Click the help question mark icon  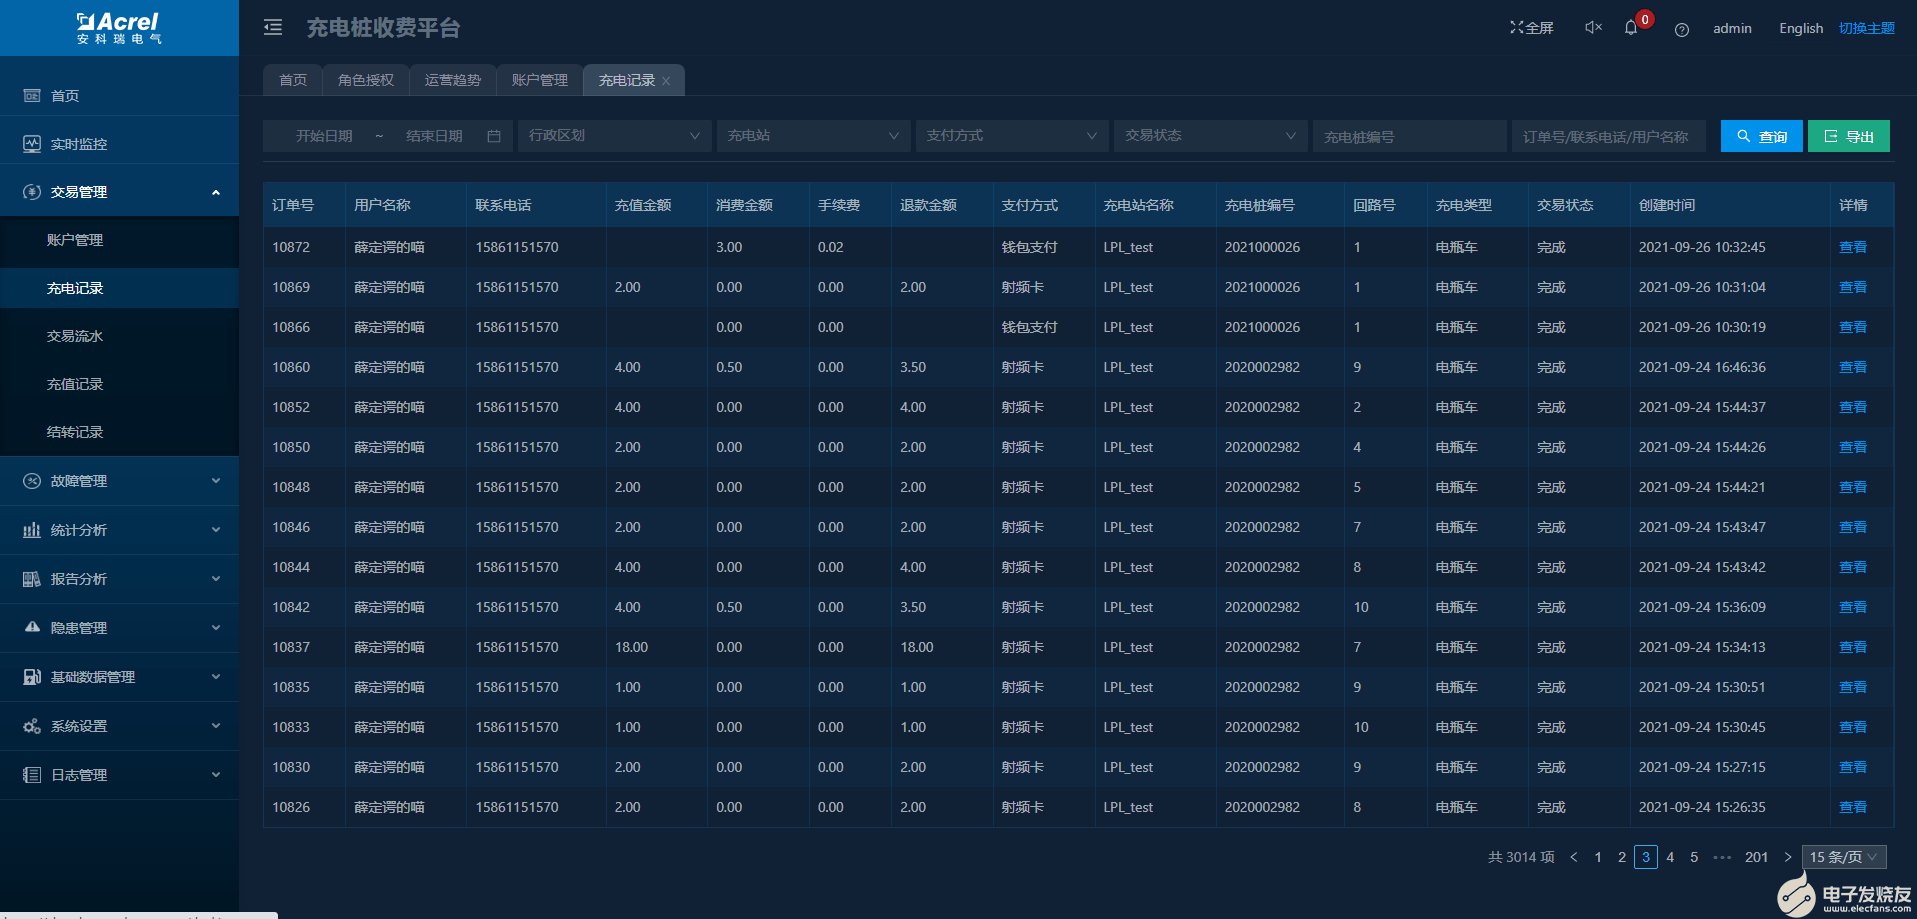pyautogui.click(x=1682, y=29)
